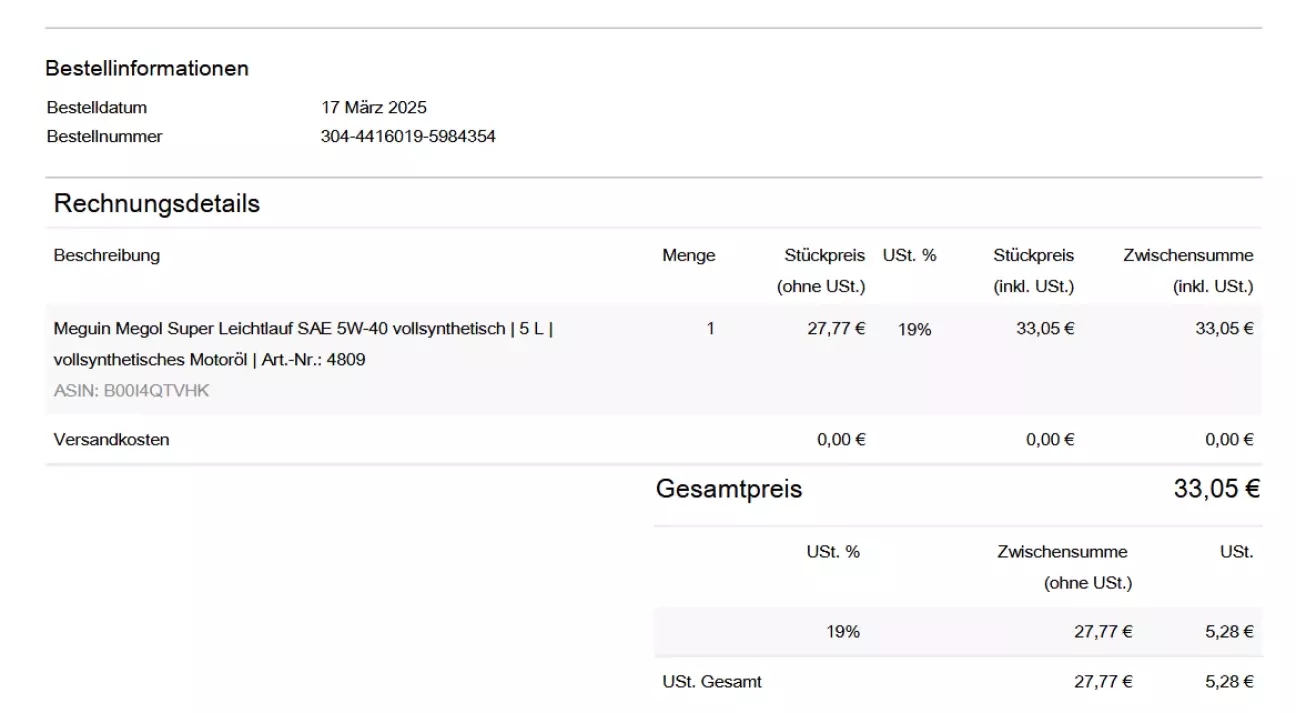Click the Stückpreis (ohne USt.) column header
Screen dimensions: 1296x713
(x=824, y=270)
